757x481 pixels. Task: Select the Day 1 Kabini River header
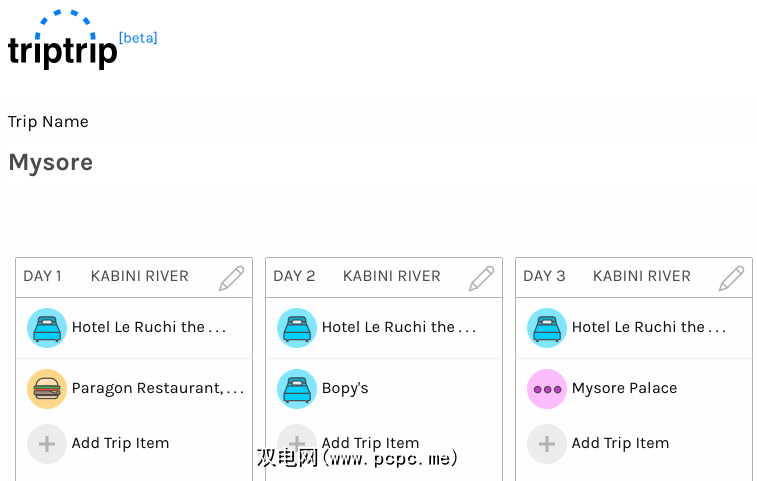(x=139, y=277)
